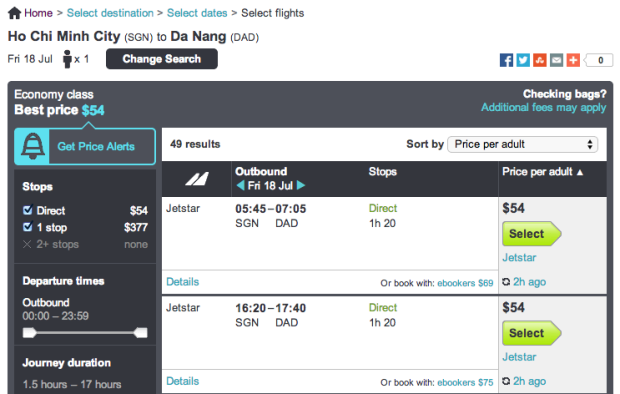
Task: Go to previous day arrow before Fri 18 Jul
Action: (x=240, y=185)
